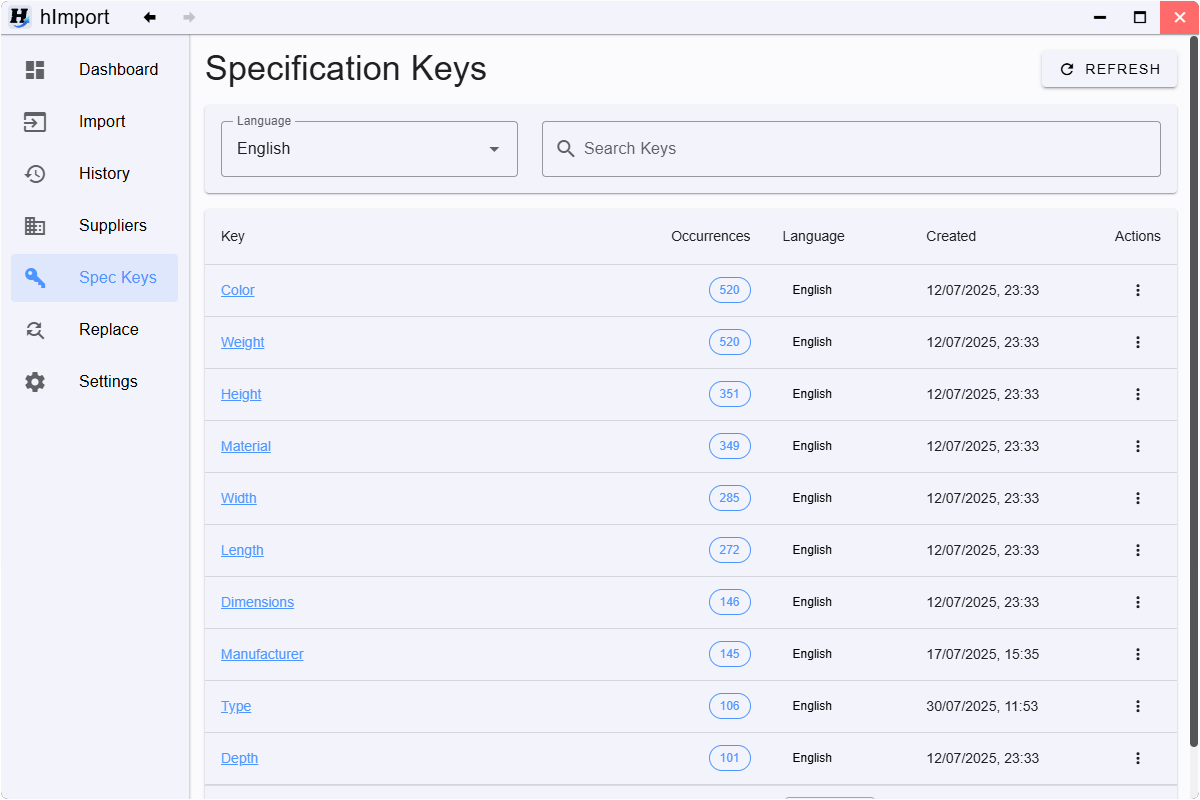Click the Import arrow icon
Viewport: 1200px width, 800px height.
pyautogui.click(x=35, y=121)
